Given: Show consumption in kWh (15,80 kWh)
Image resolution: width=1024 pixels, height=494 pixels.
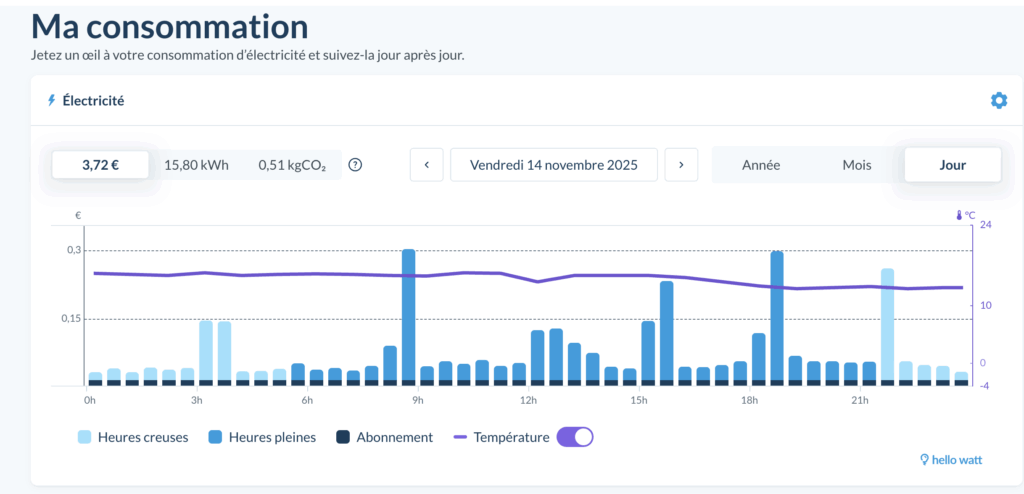Looking at the screenshot, I should tap(196, 165).
